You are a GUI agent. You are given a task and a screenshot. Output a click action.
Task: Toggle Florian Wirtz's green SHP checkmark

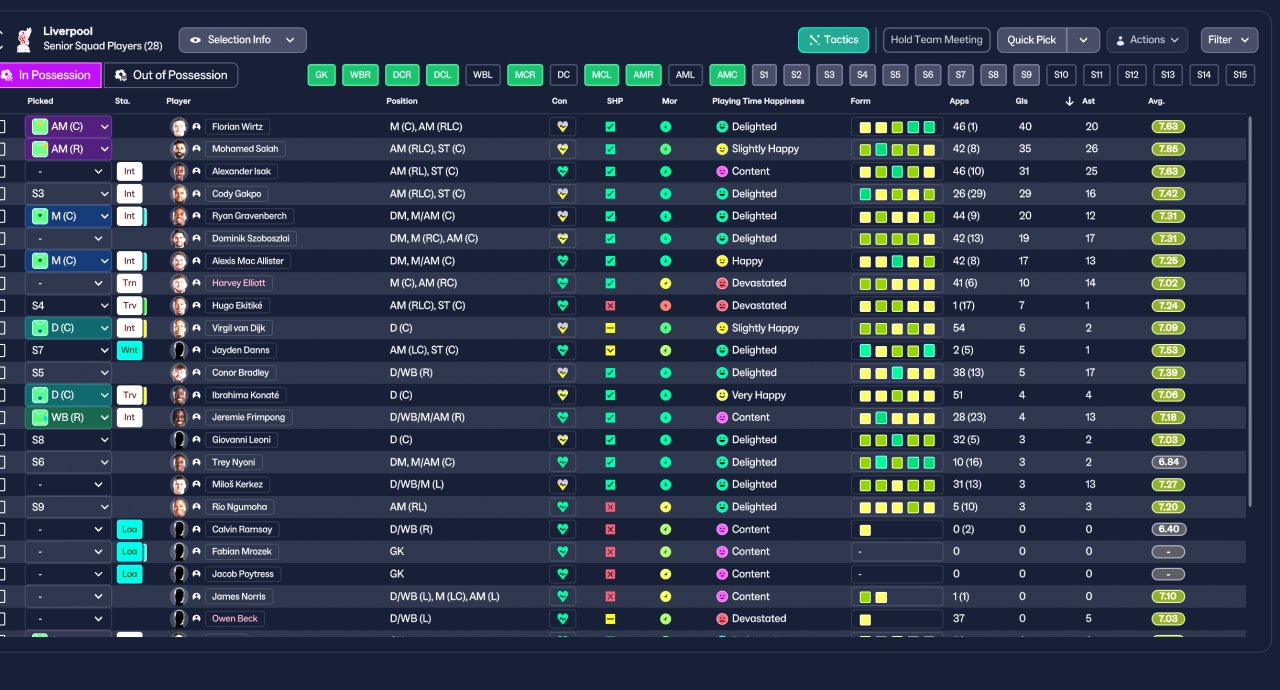pyautogui.click(x=610, y=127)
